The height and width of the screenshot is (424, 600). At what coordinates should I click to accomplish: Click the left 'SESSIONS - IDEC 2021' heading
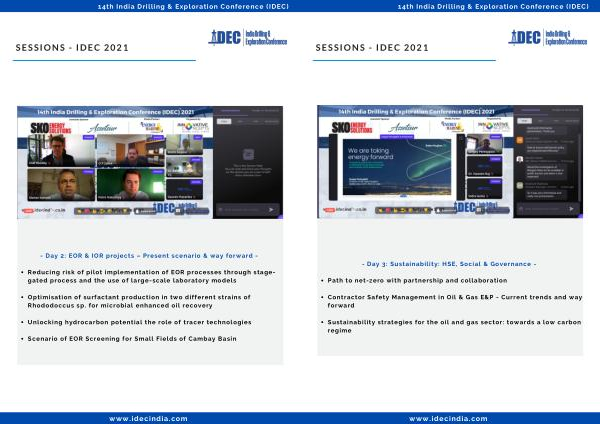click(x=72, y=48)
